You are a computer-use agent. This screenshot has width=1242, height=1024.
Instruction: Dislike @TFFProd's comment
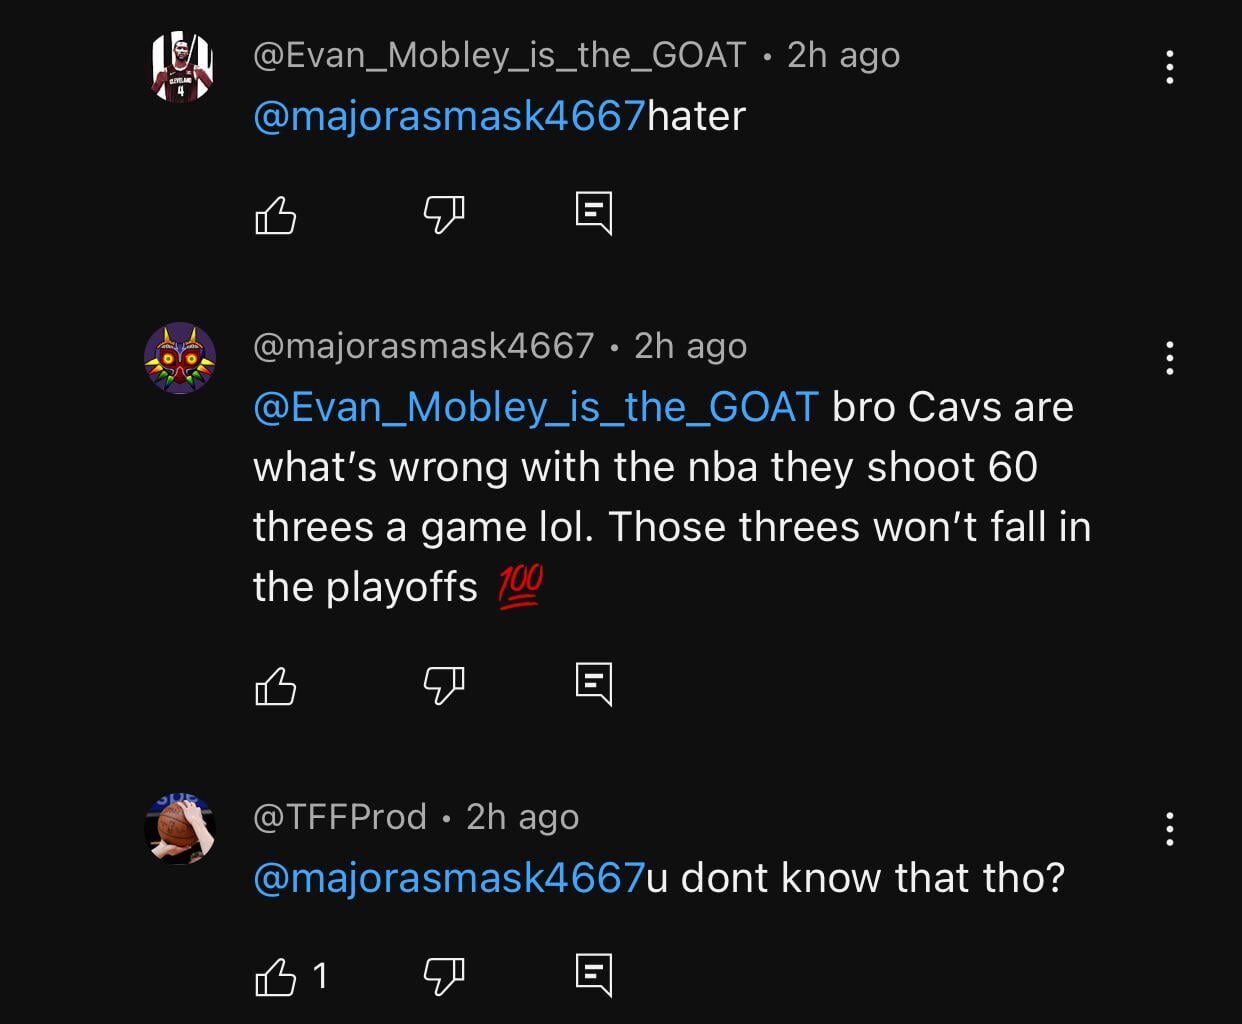pos(446,974)
